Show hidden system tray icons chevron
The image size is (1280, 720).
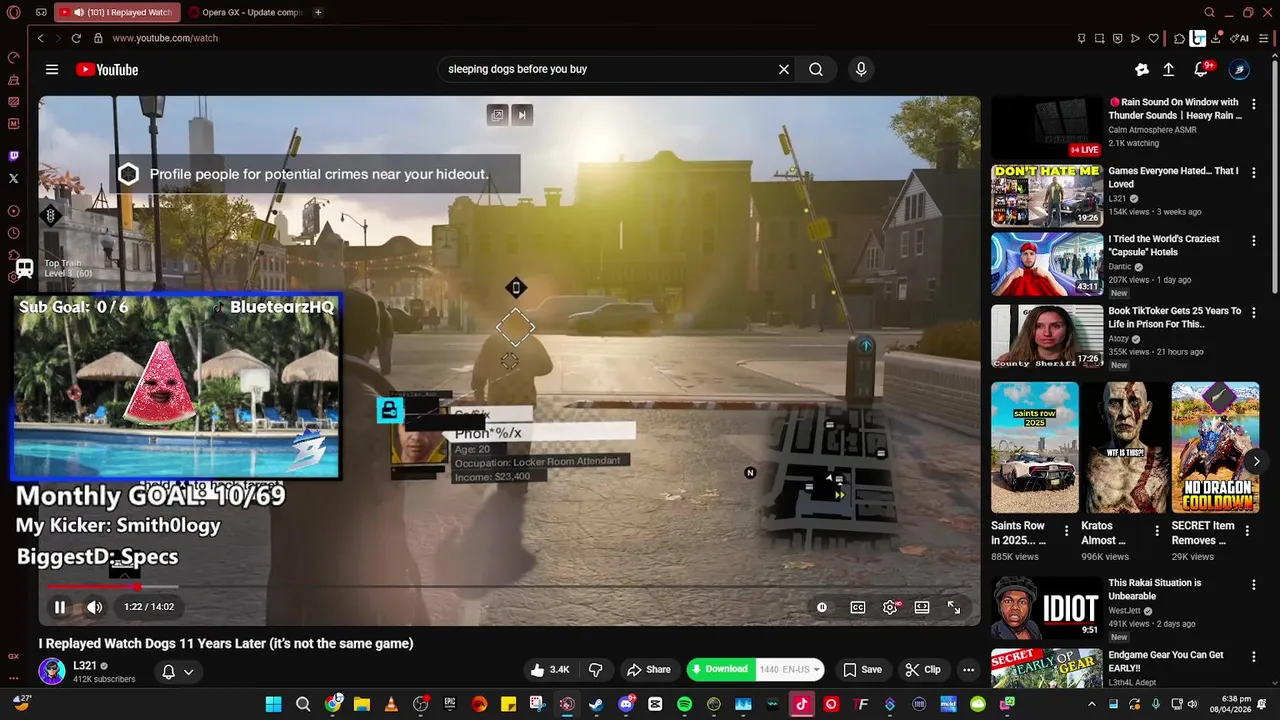1091,704
